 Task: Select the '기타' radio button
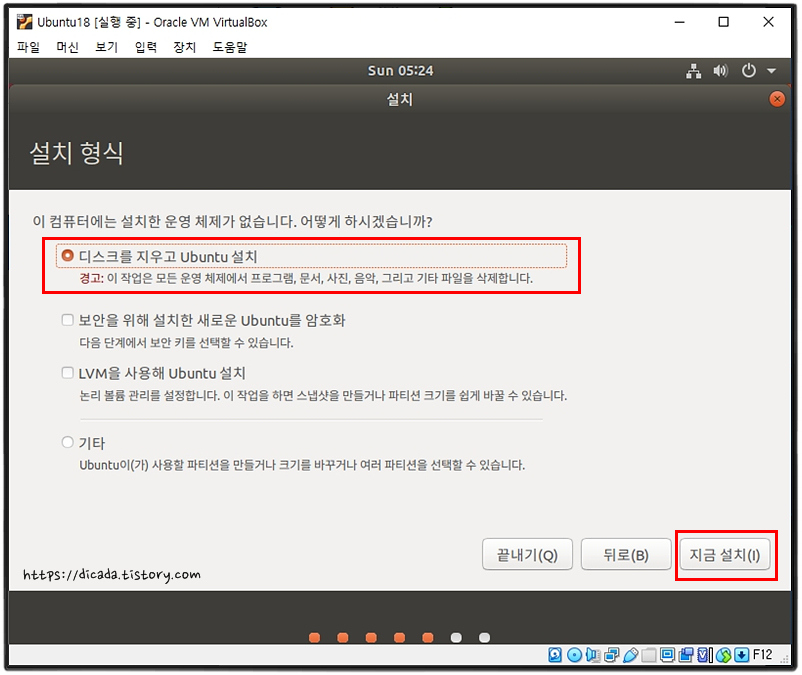click(68, 442)
